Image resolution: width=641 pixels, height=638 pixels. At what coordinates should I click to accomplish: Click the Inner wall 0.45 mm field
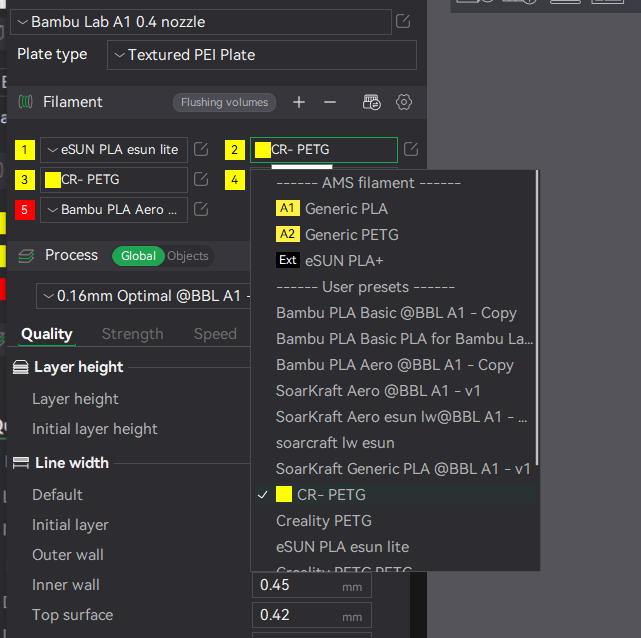coord(312,585)
